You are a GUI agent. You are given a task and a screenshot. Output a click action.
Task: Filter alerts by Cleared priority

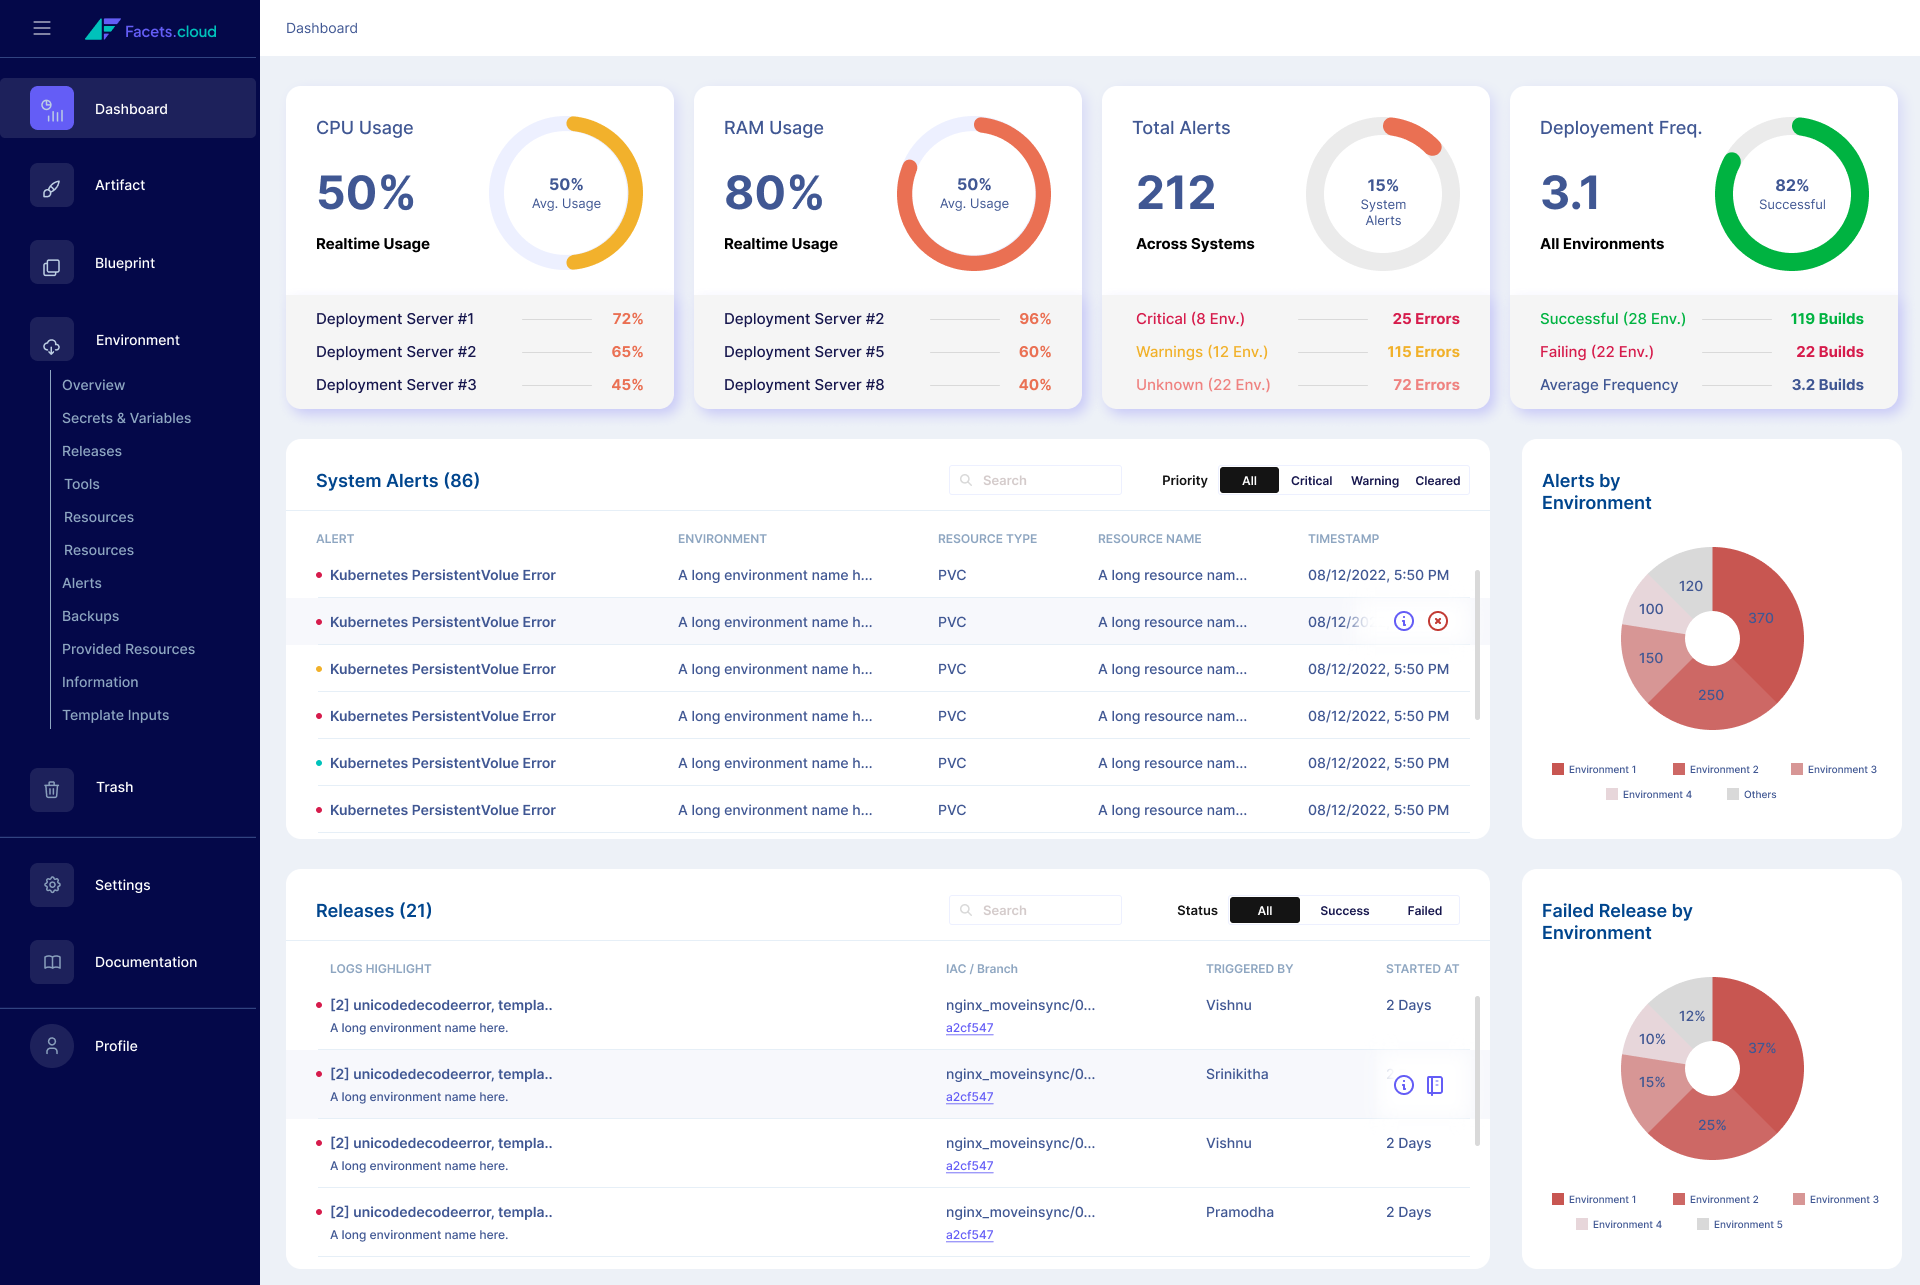click(1437, 480)
